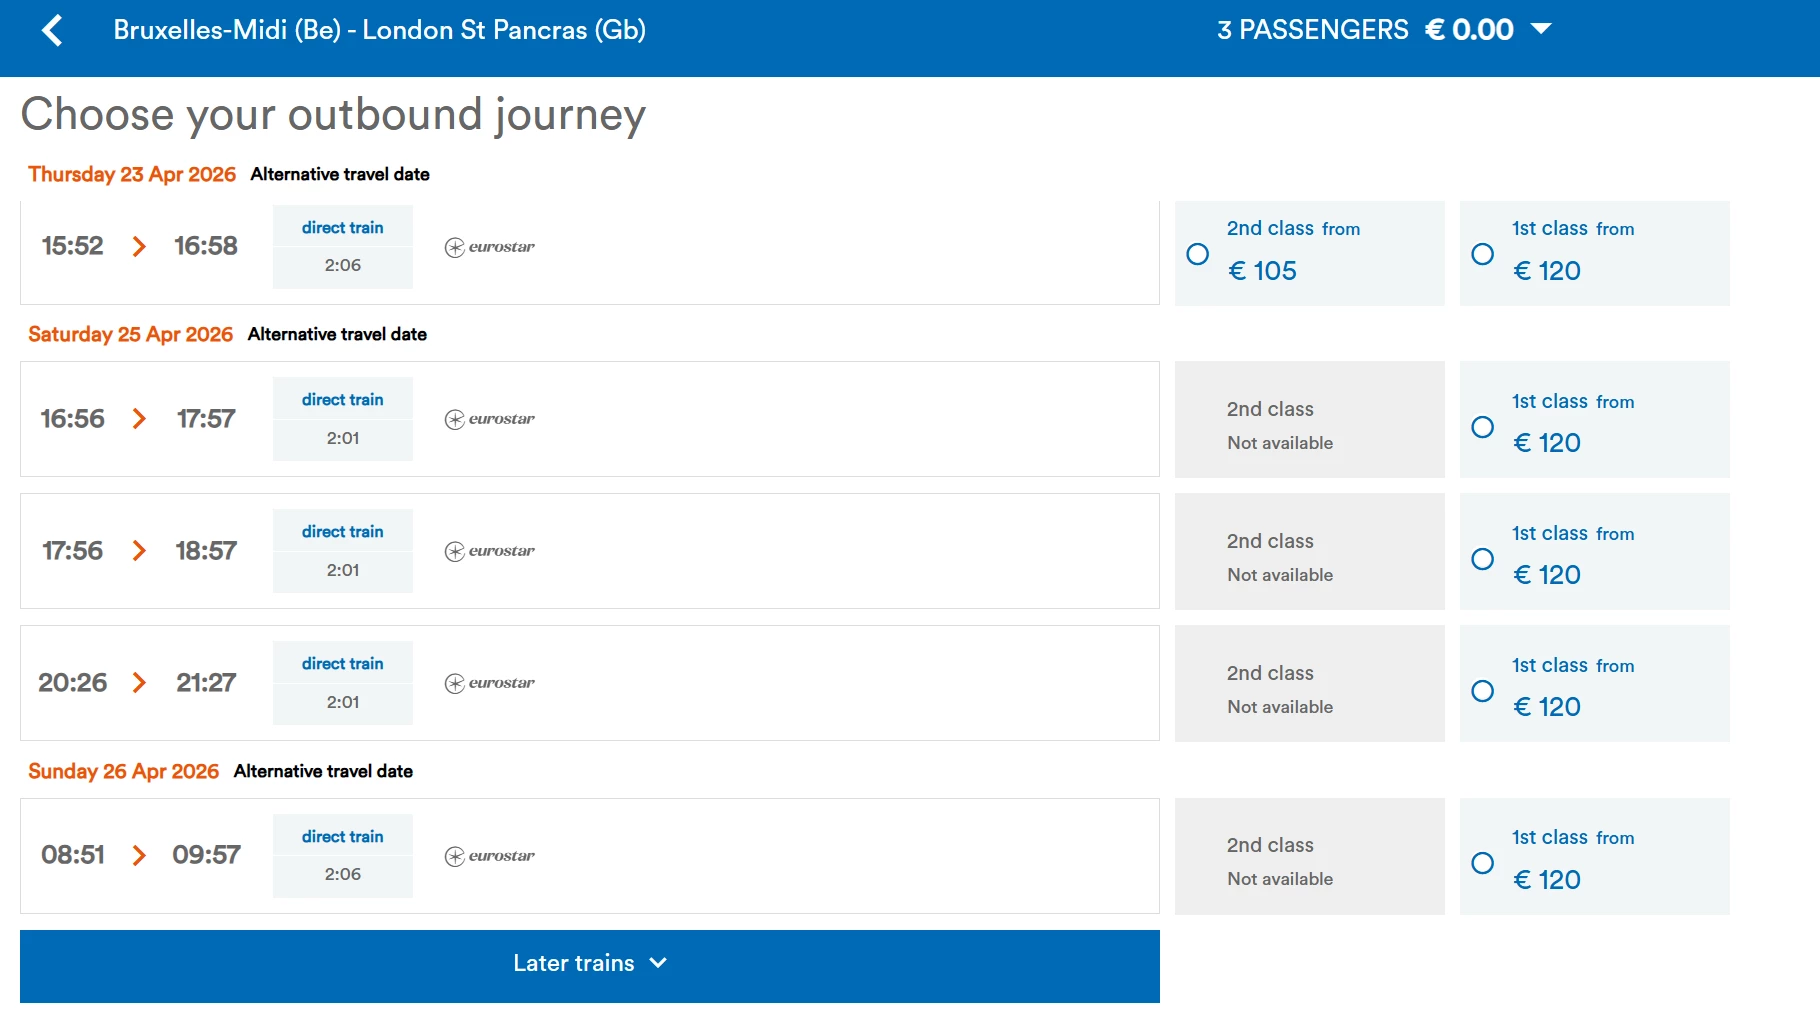Click the orange arrow on the 15:52 journey
1820x1027 pixels.
click(139, 246)
